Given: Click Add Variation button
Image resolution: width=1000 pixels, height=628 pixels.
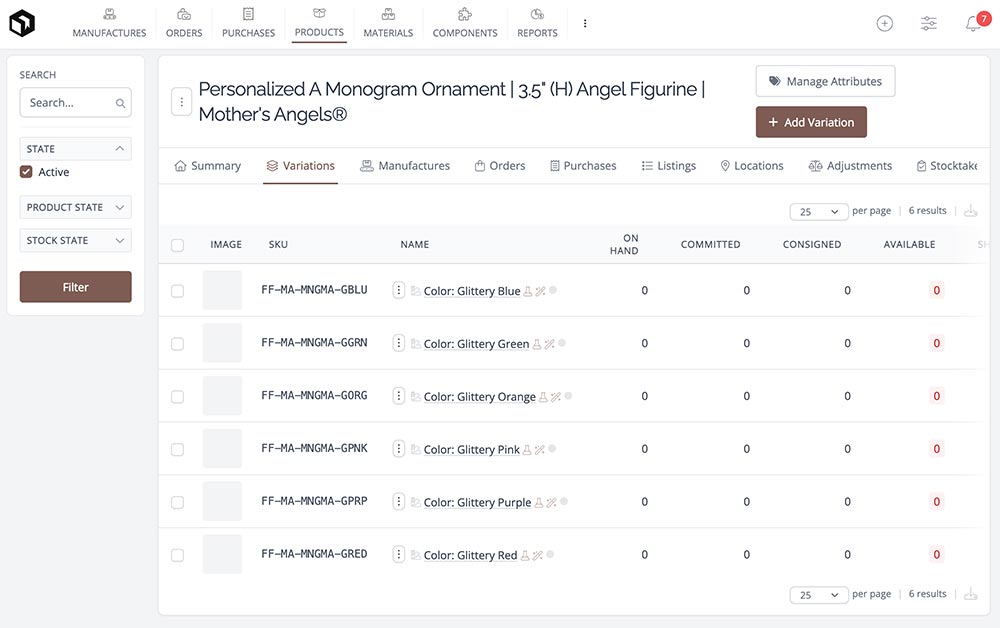Looking at the screenshot, I should (811, 122).
